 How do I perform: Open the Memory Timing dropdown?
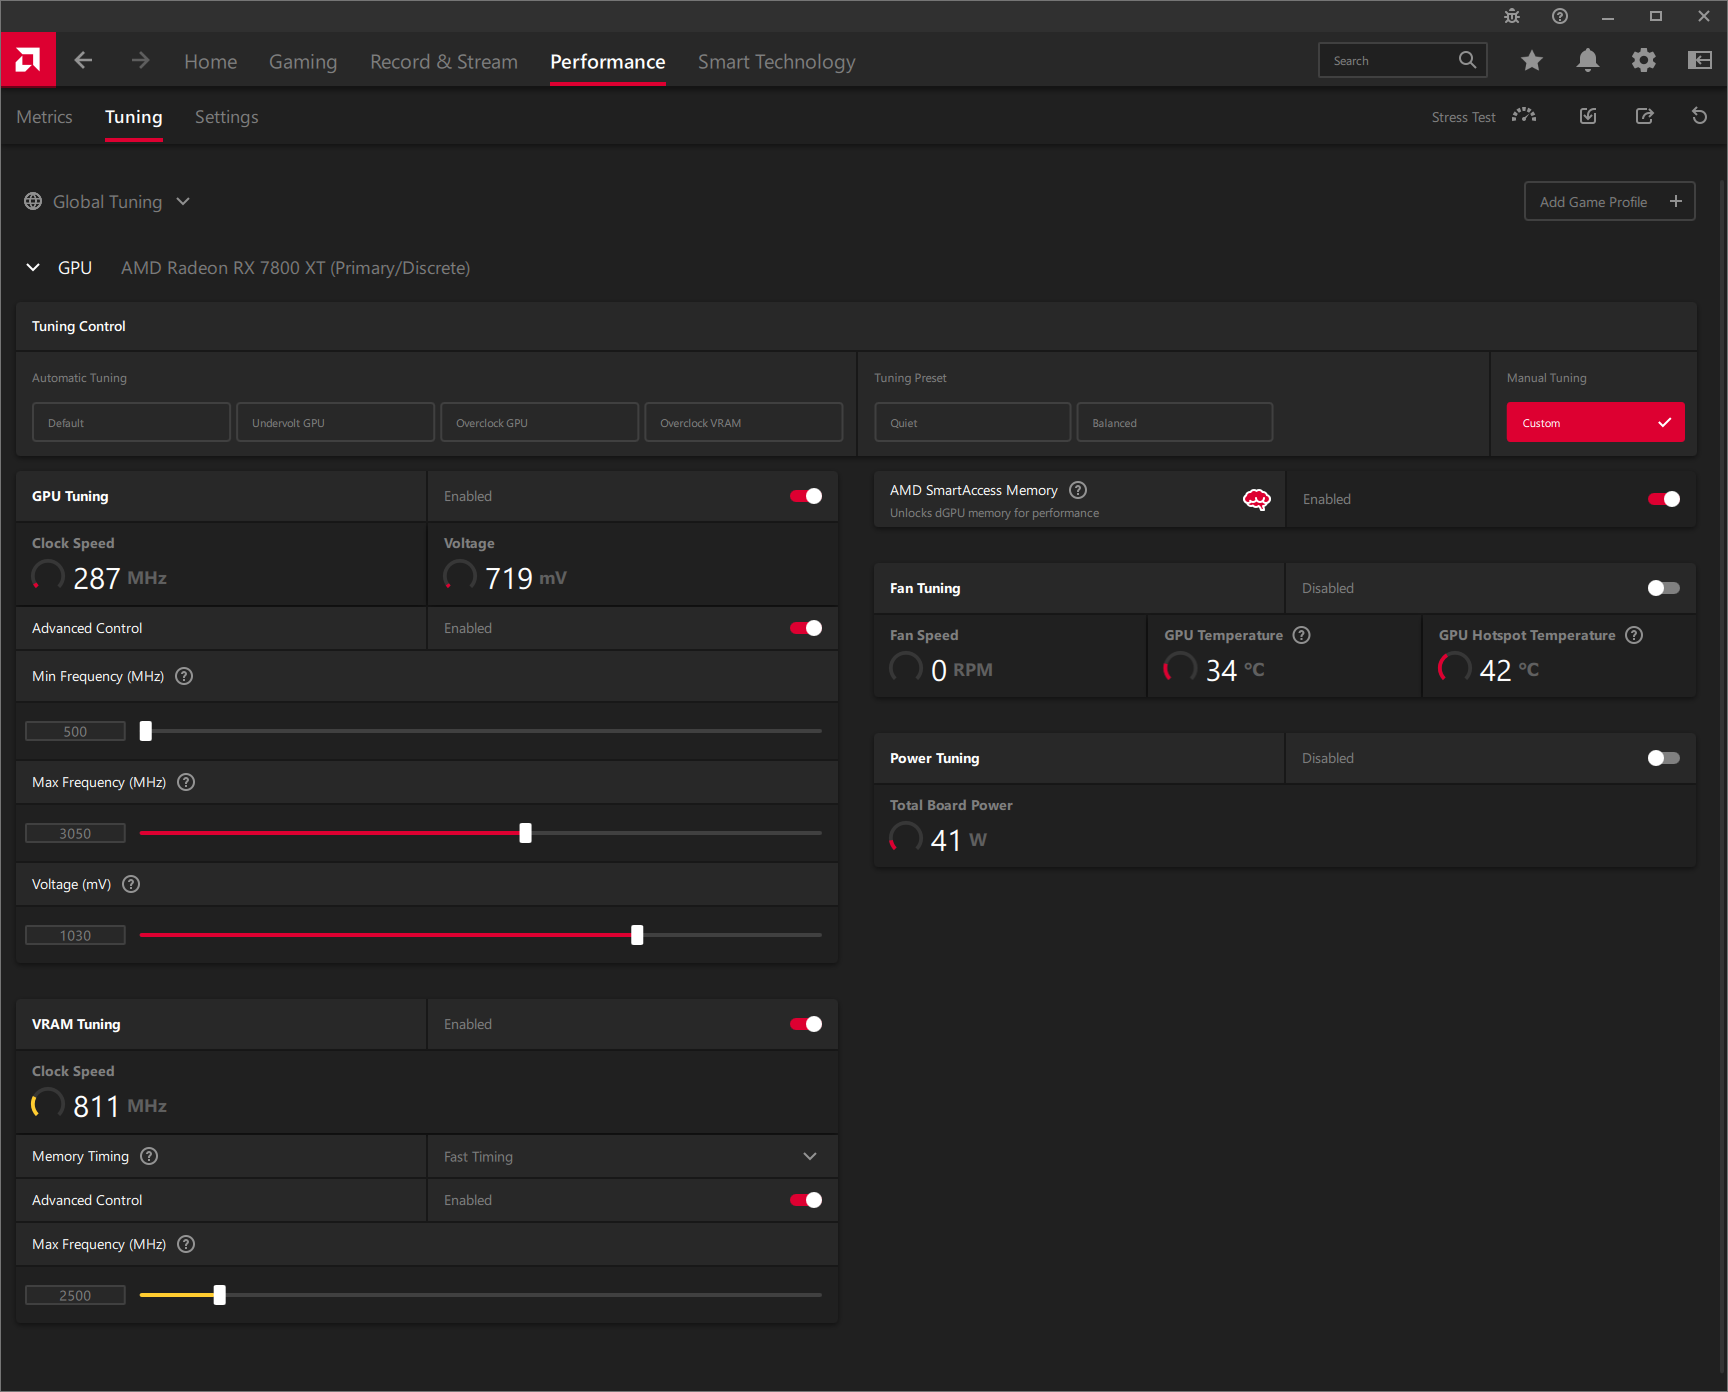[x=632, y=1156]
